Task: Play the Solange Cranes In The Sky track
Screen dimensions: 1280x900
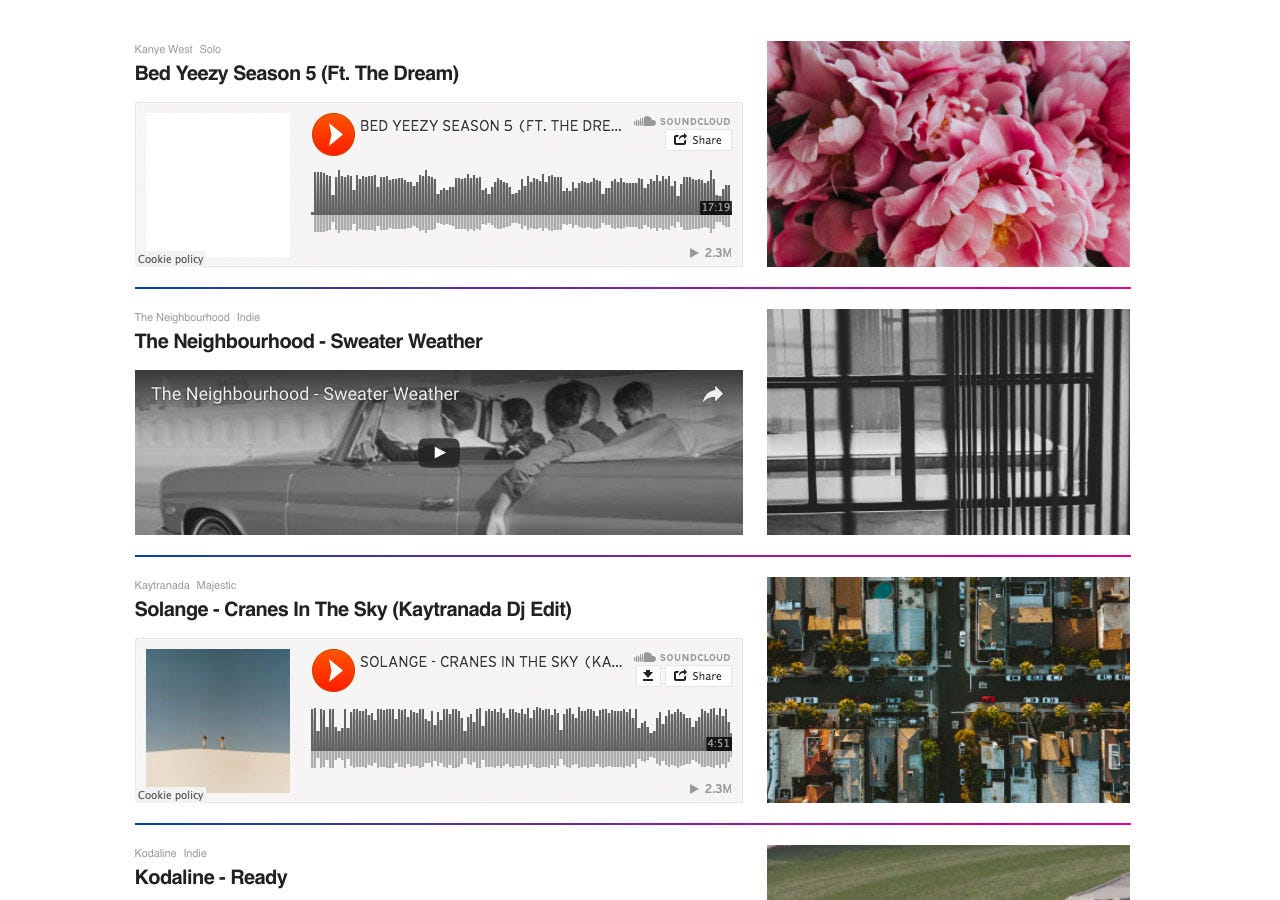Action: (x=333, y=670)
